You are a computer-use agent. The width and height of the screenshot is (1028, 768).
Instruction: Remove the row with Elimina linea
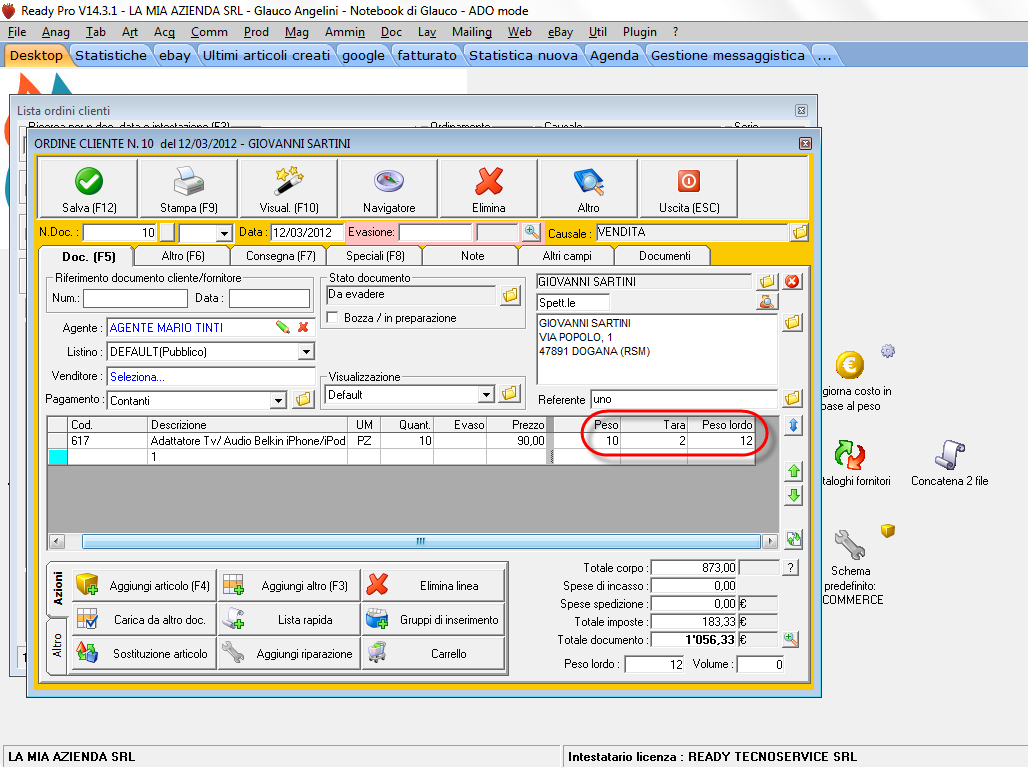[x=432, y=586]
